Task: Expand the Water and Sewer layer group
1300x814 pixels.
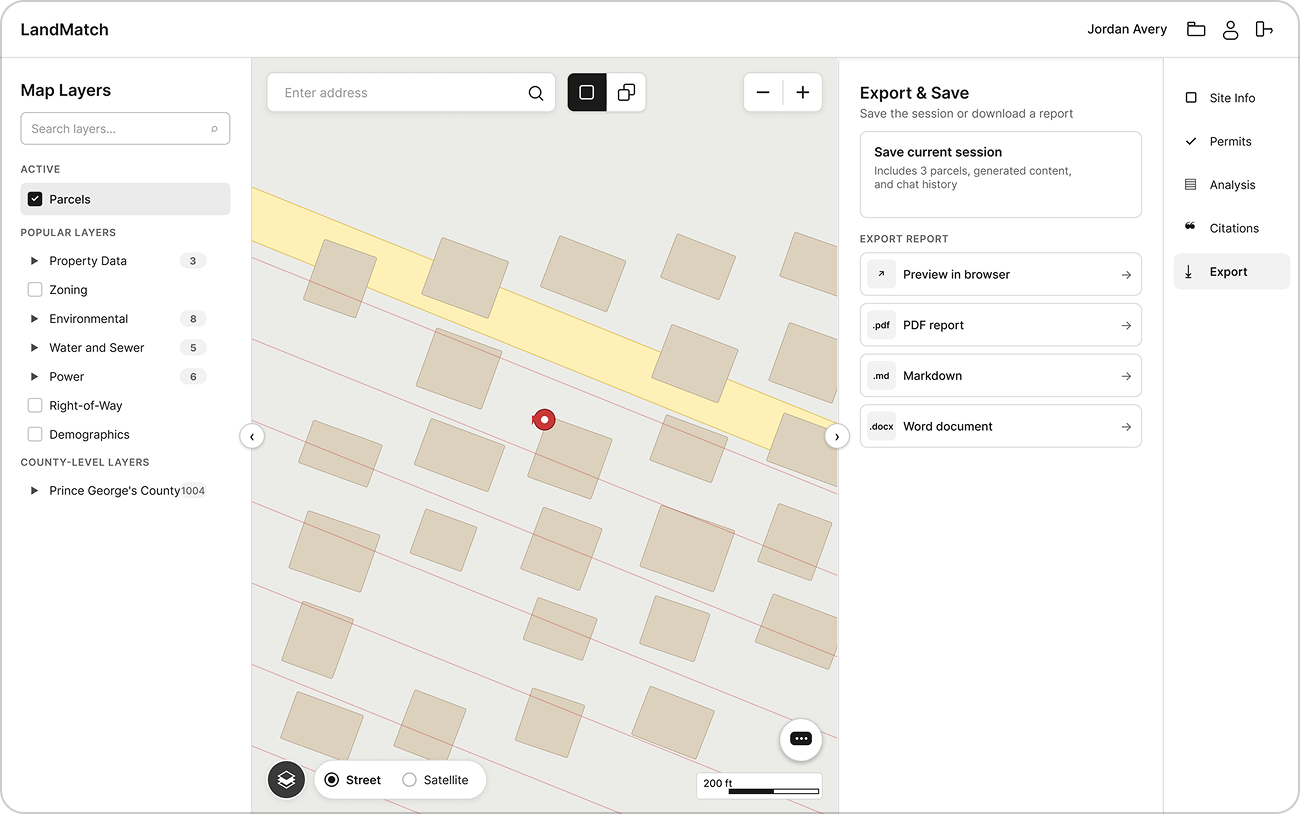Action: coord(35,348)
